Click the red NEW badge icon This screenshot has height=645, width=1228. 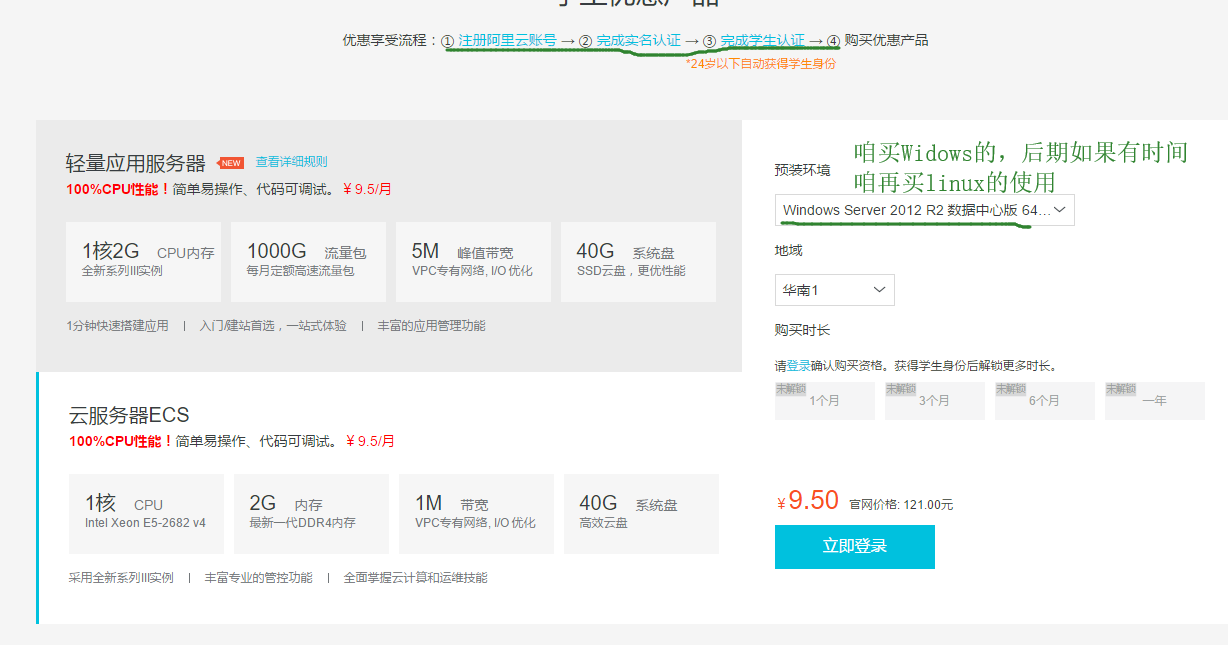pos(231,163)
